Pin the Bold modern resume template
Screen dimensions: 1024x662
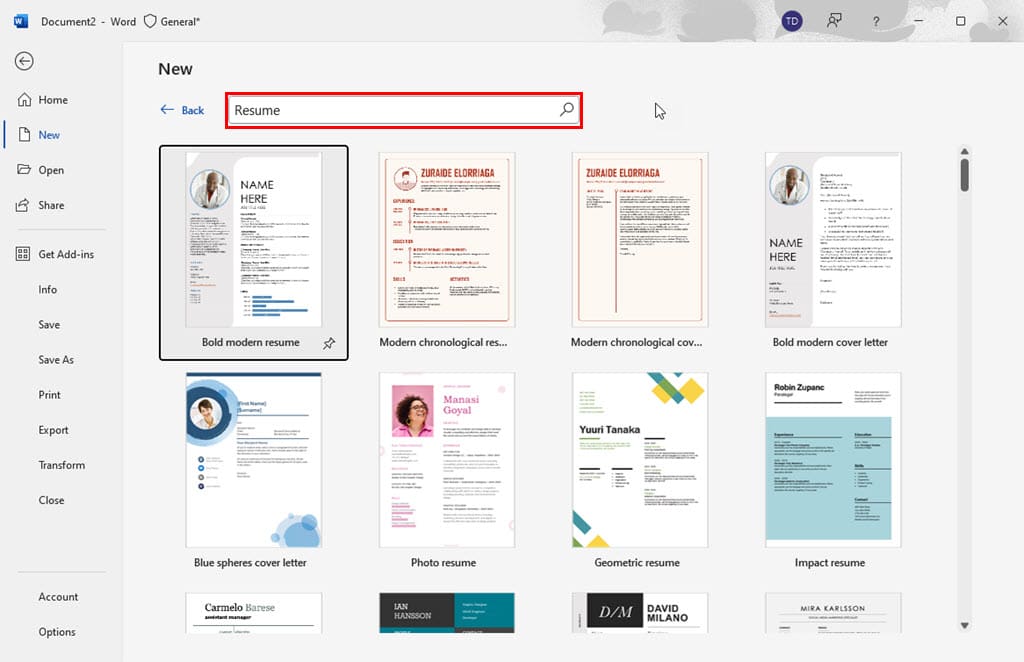click(x=329, y=343)
